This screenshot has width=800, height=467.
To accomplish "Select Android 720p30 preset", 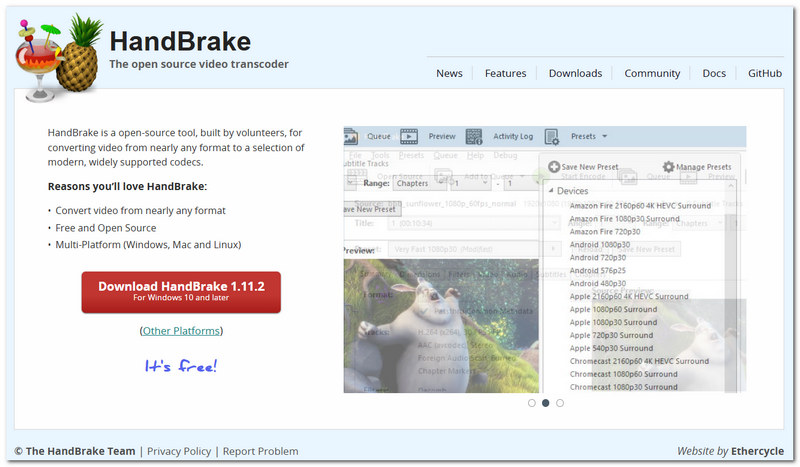I will coord(597,258).
